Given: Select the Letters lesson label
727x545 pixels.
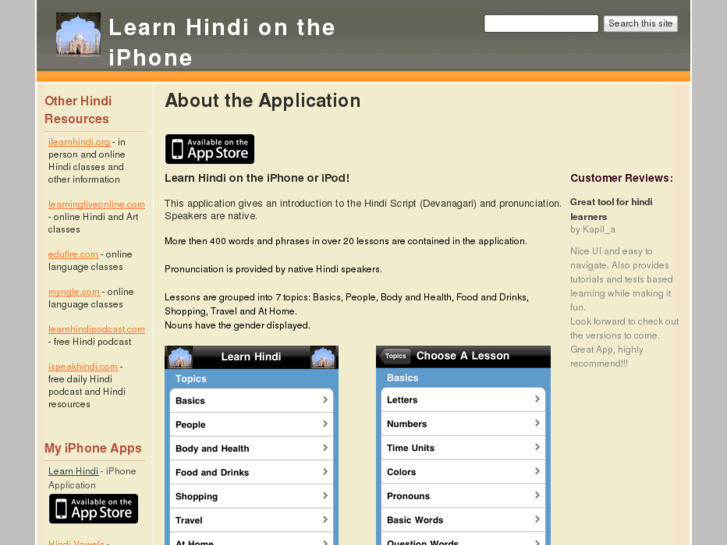Looking at the screenshot, I should [402, 400].
